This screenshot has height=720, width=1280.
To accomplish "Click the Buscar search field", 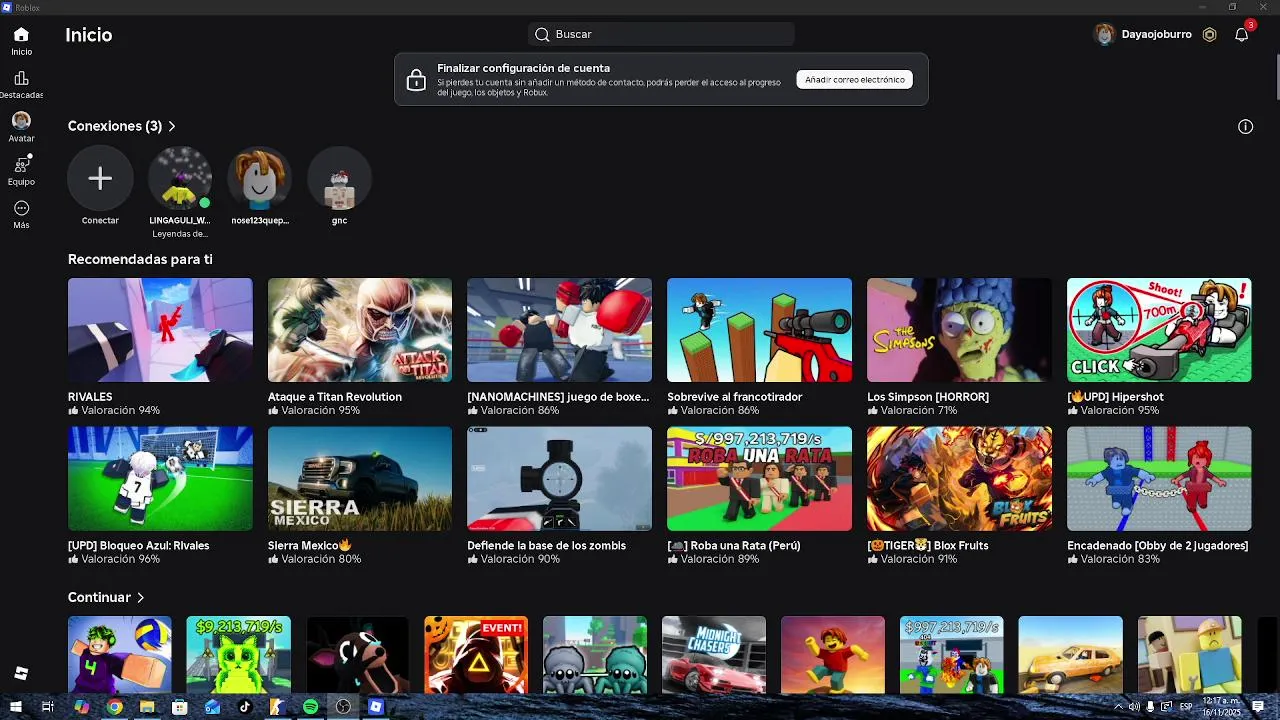I will point(661,34).
